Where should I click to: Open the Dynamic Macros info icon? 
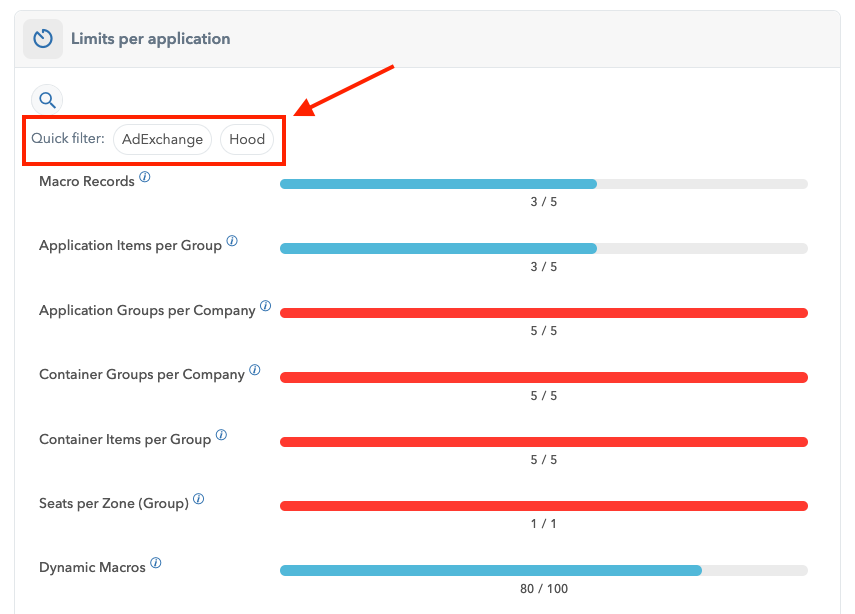(x=156, y=563)
